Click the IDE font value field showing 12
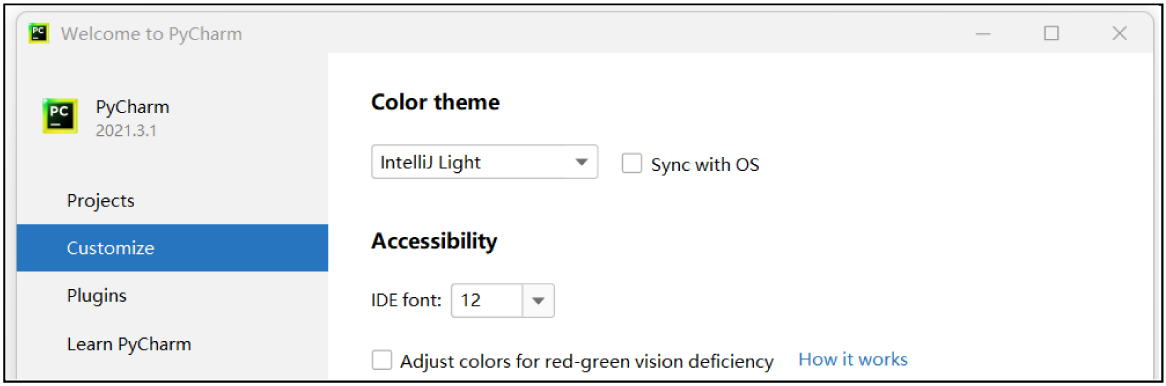 click(x=488, y=301)
